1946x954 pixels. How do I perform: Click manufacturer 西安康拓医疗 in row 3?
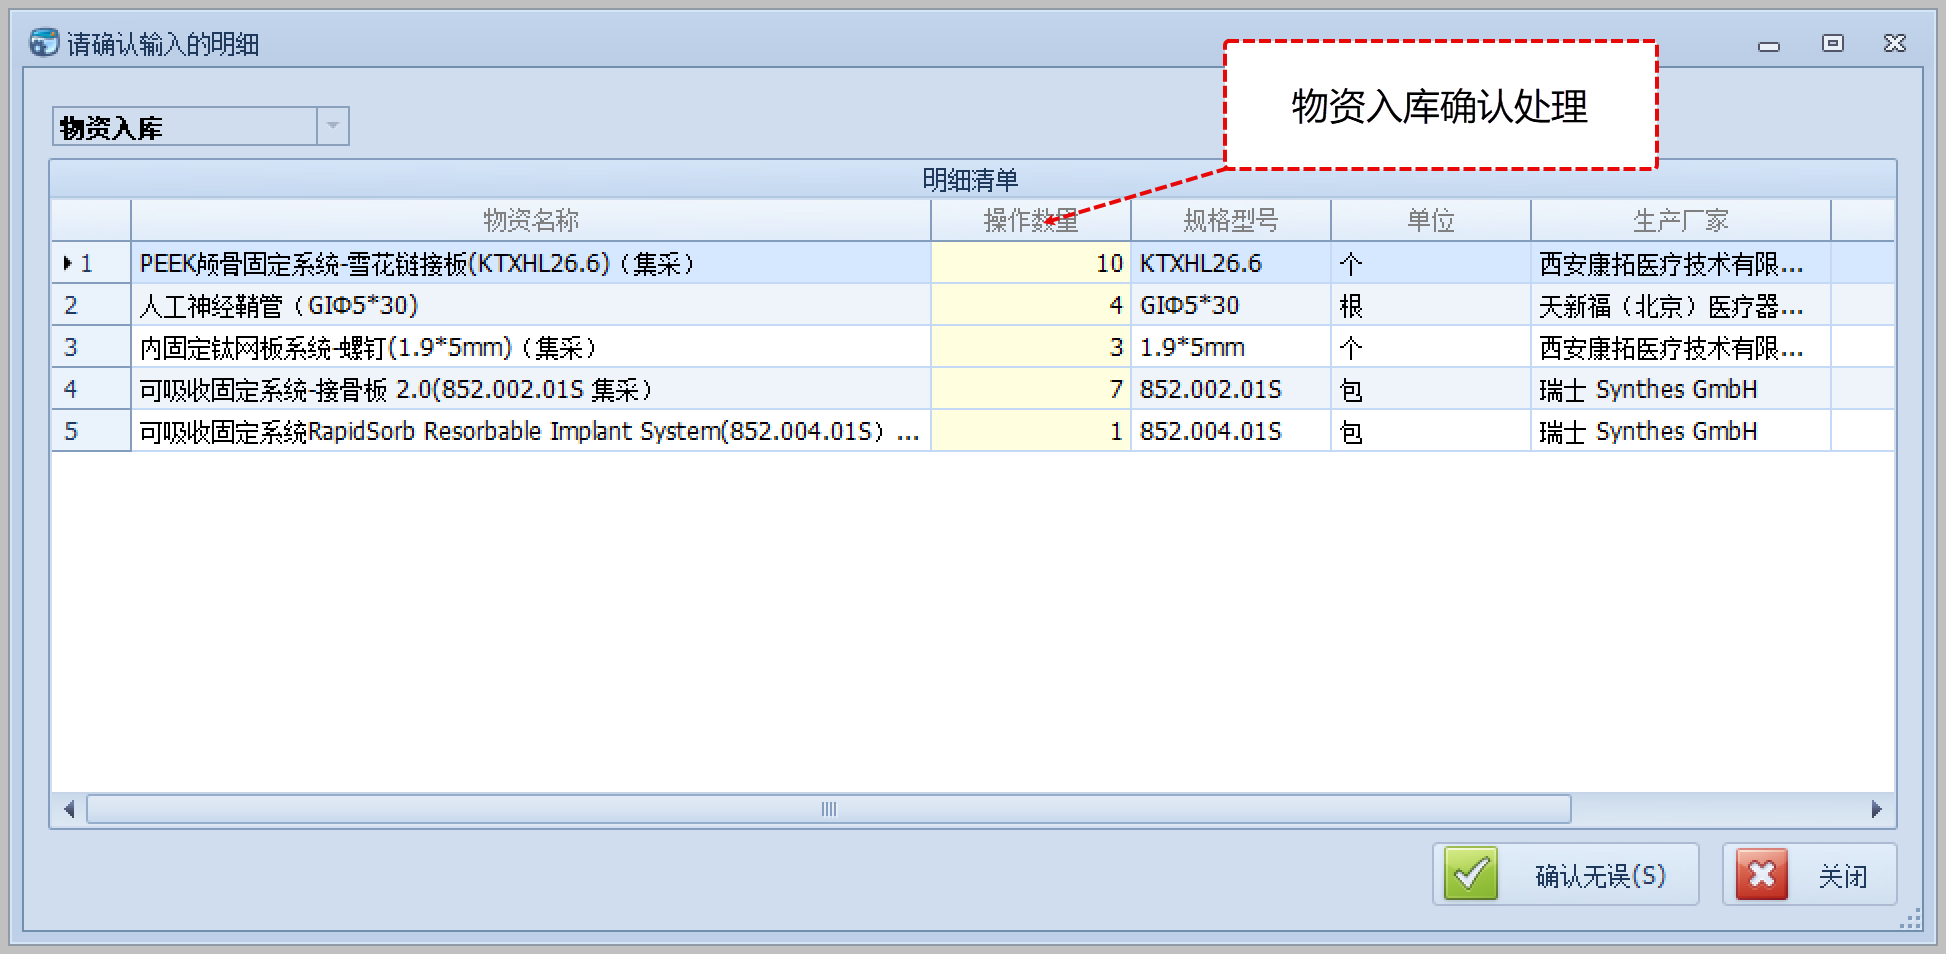point(1681,347)
